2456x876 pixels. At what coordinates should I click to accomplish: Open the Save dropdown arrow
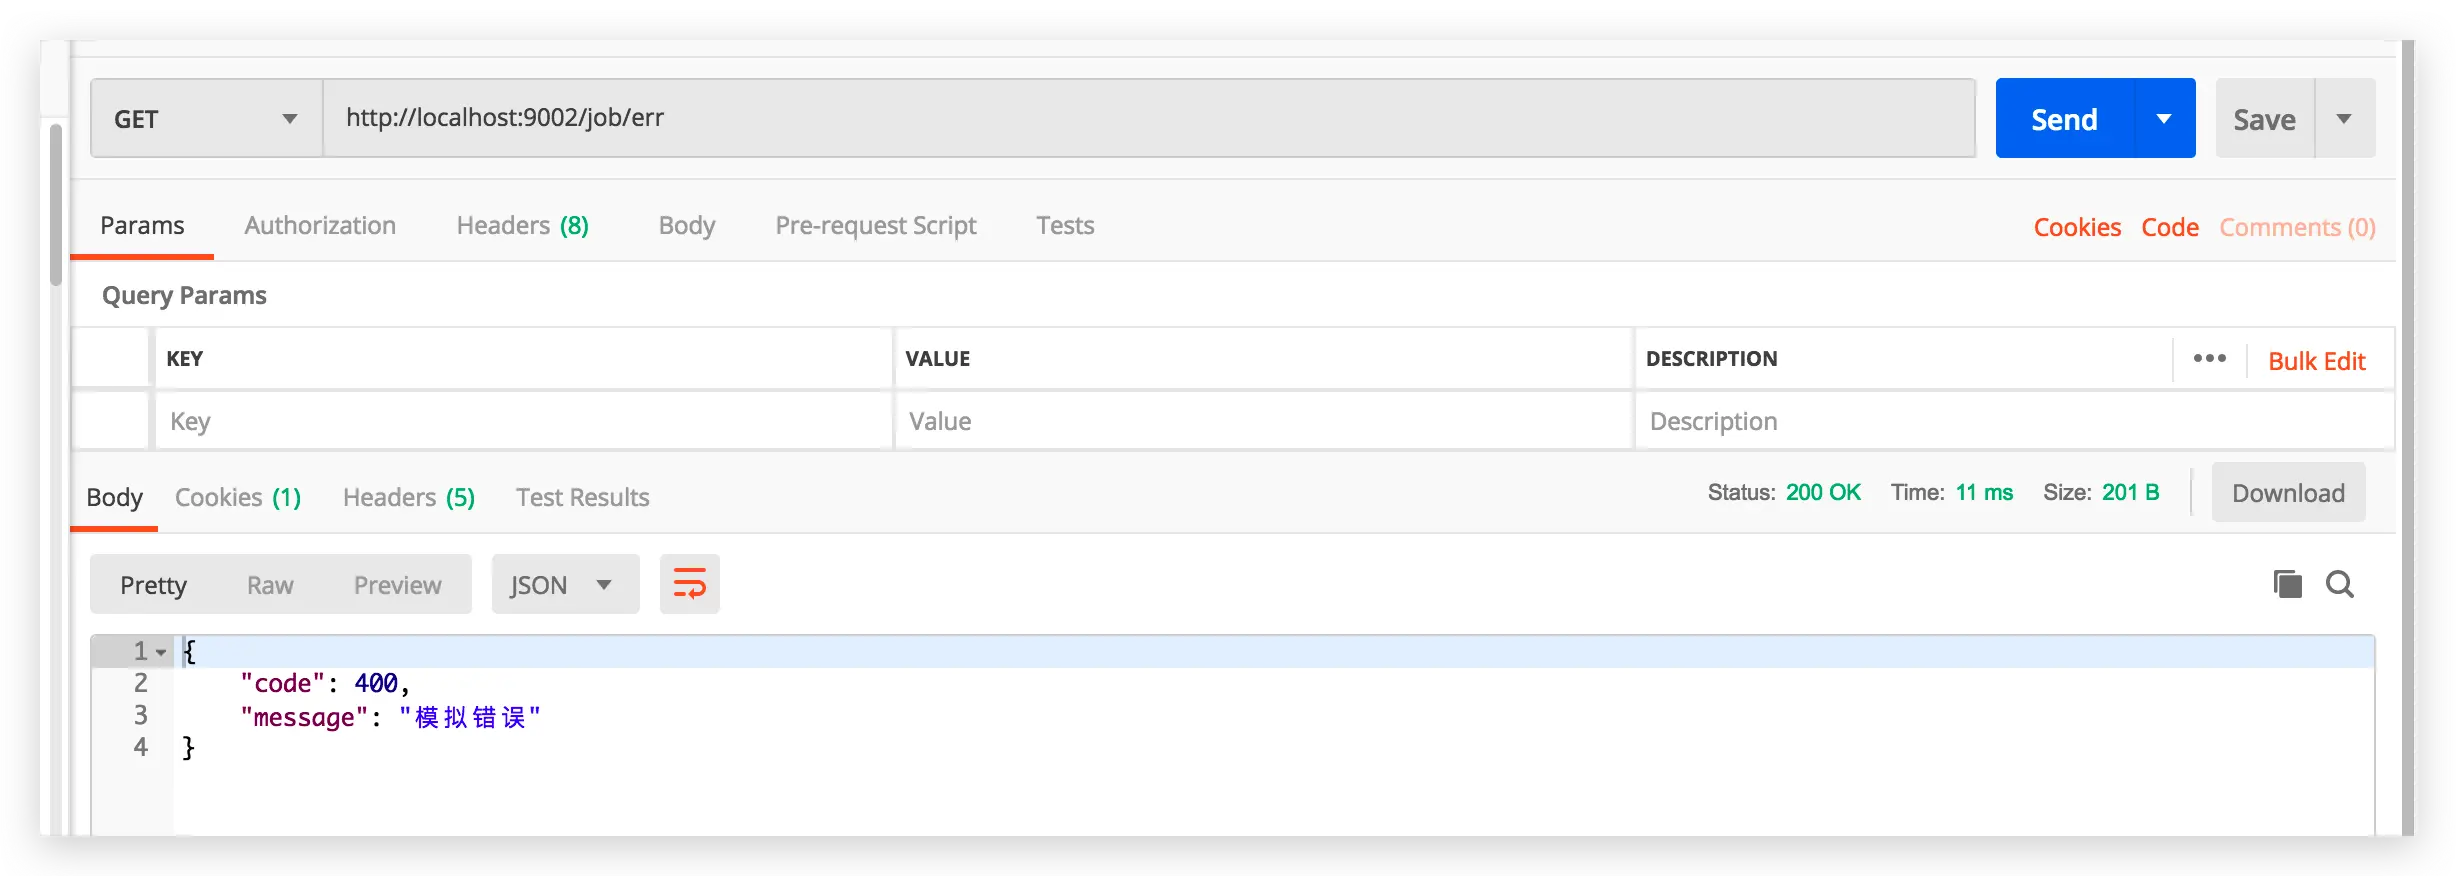point(2344,118)
